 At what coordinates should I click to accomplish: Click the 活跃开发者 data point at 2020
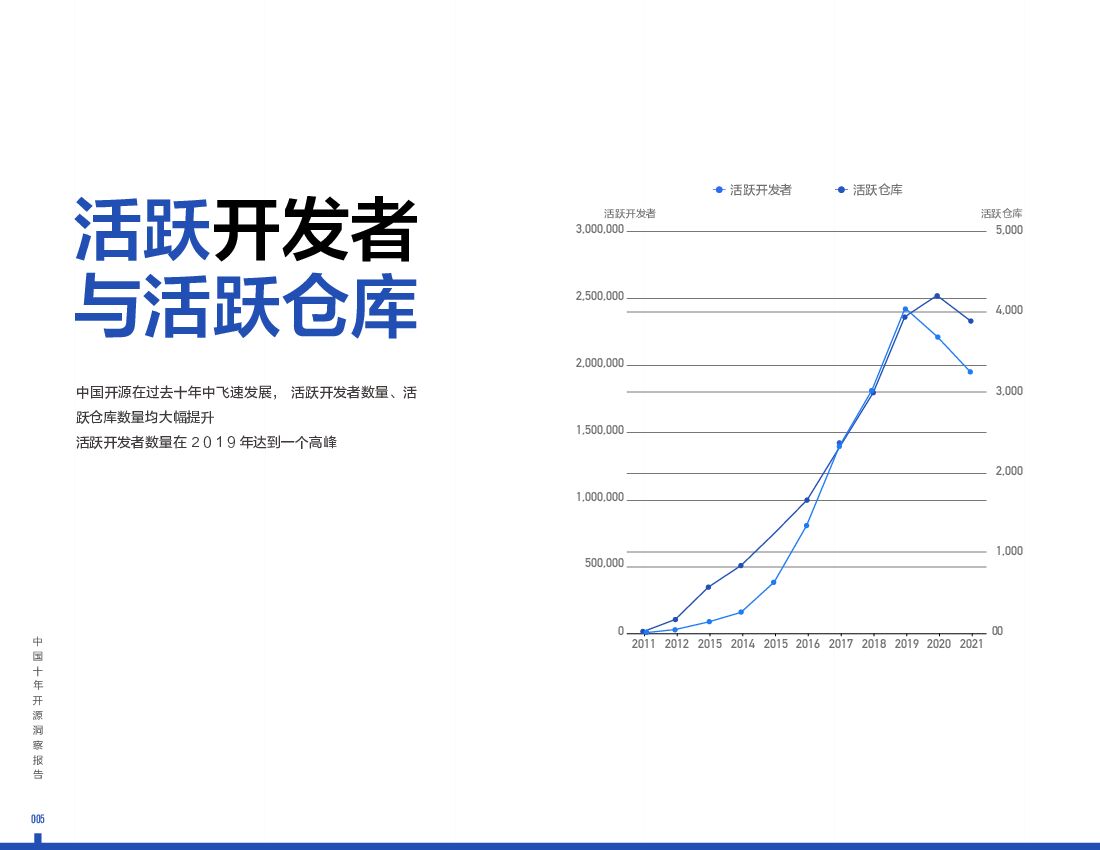[x=937, y=337]
